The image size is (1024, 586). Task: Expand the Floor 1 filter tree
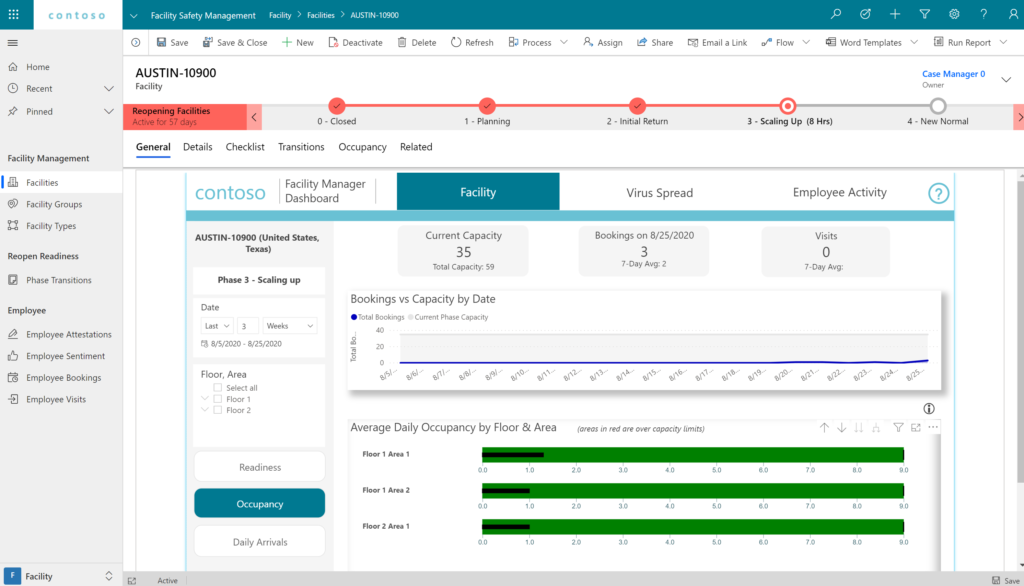(x=205, y=399)
